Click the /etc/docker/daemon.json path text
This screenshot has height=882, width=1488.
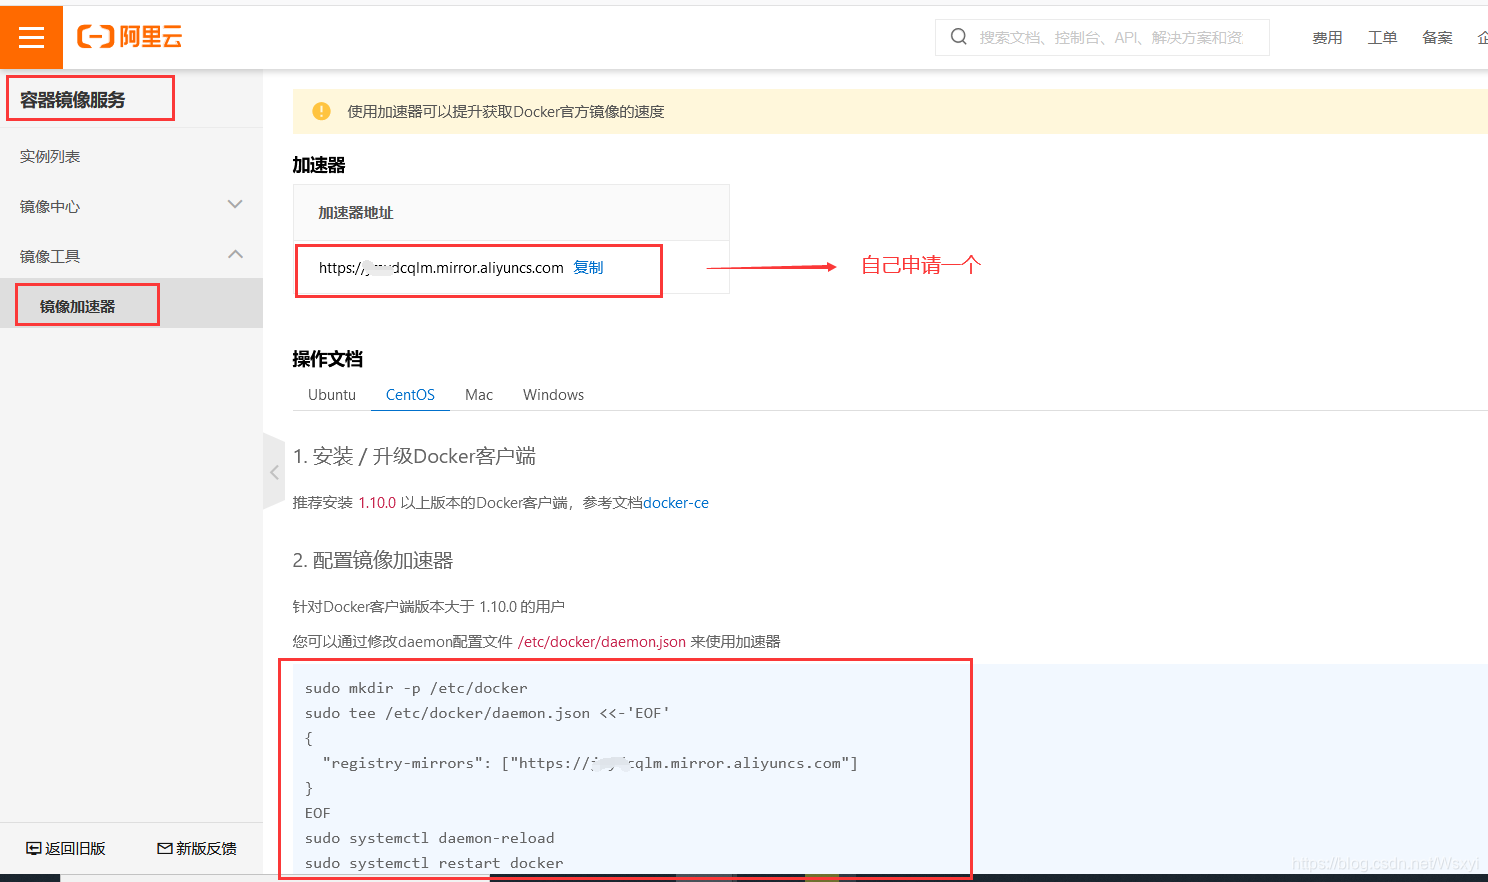[x=602, y=642]
